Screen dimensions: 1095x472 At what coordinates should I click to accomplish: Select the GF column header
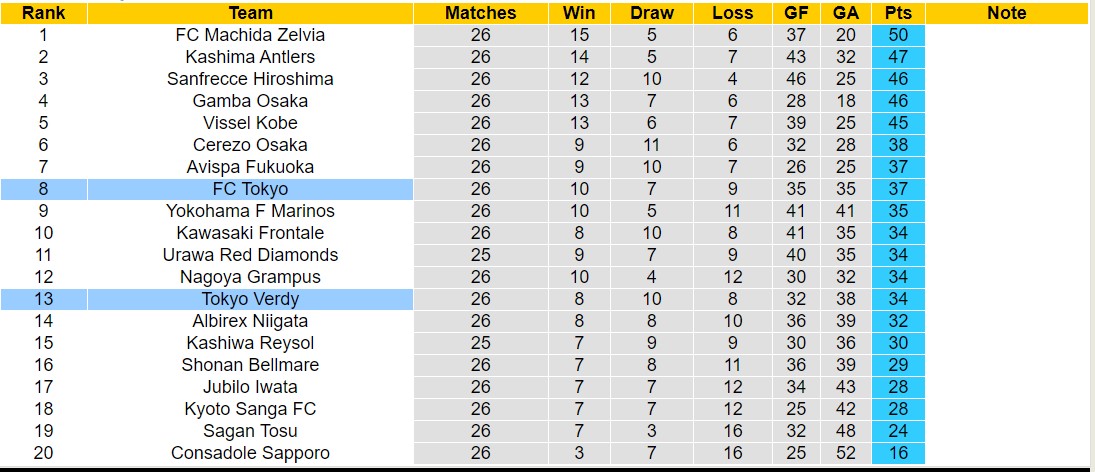(x=796, y=13)
